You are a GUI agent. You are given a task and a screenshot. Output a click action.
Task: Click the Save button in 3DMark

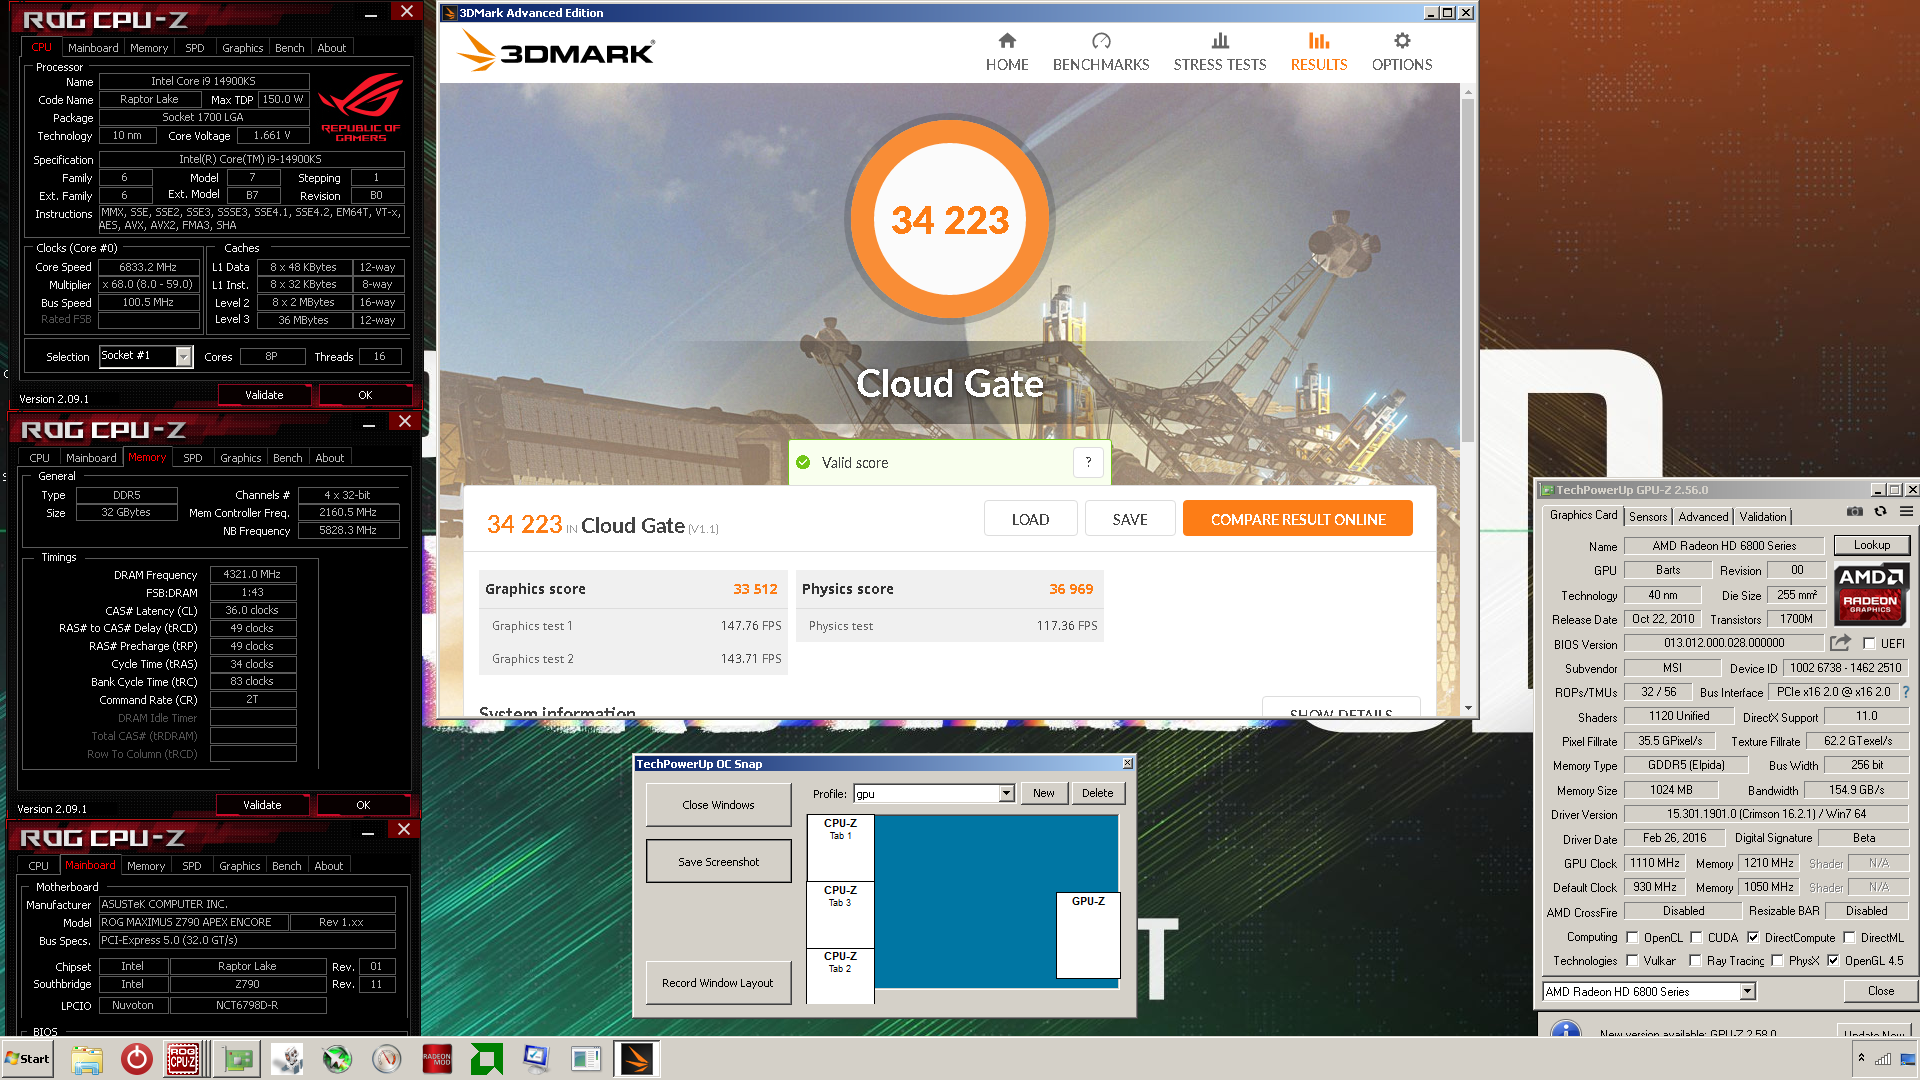[1130, 519]
